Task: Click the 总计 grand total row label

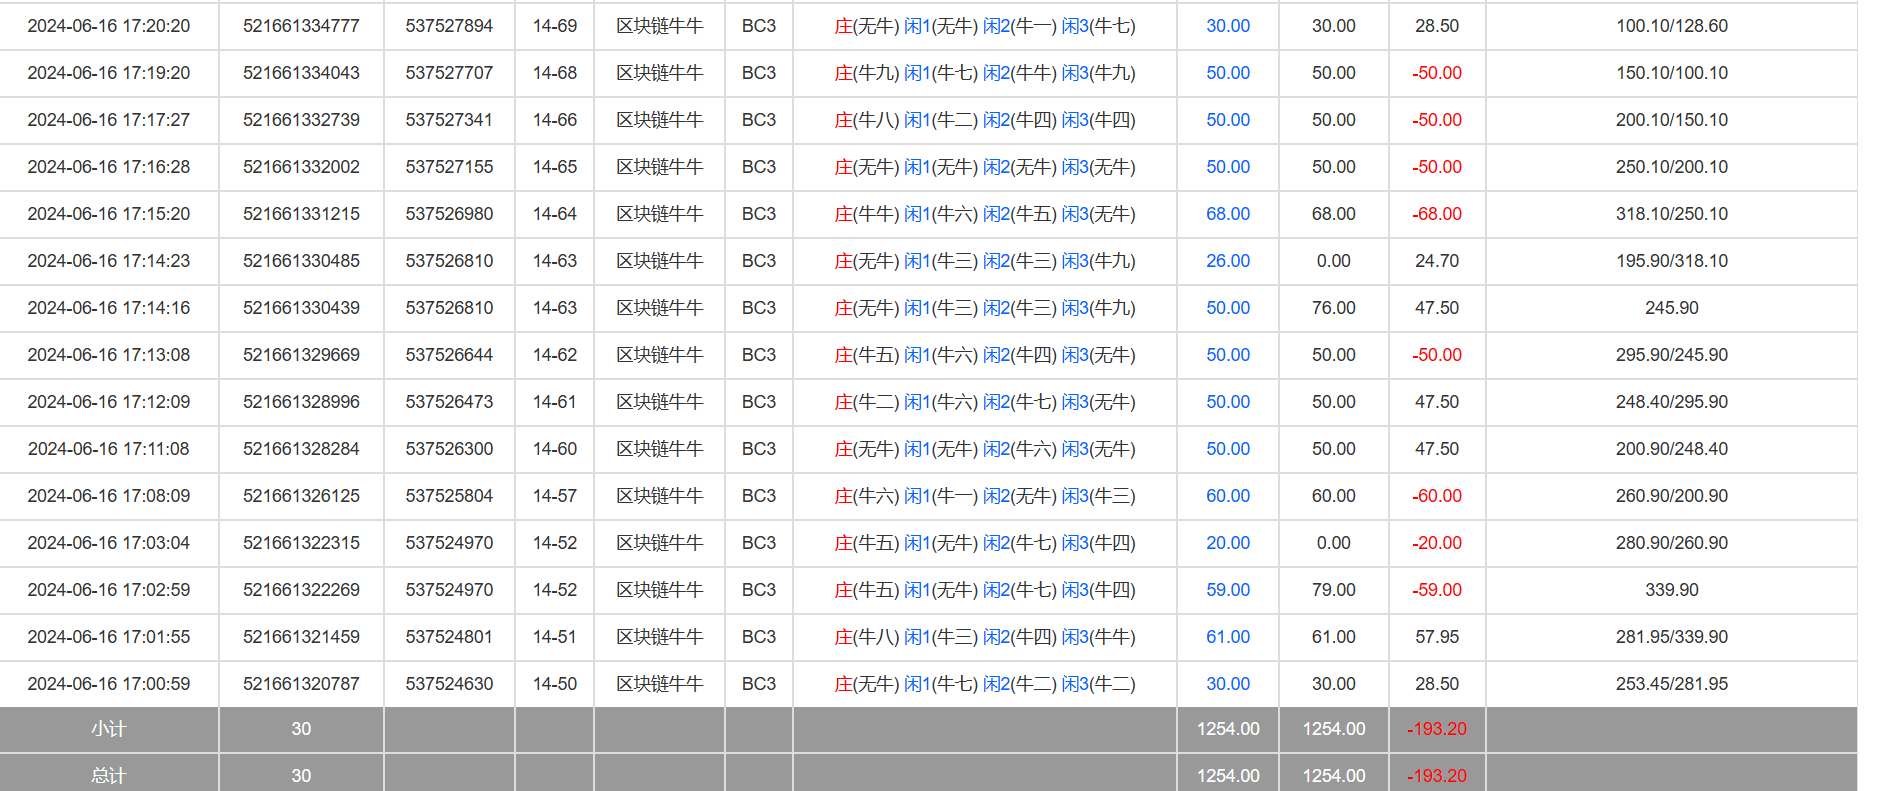Action: click(x=108, y=776)
